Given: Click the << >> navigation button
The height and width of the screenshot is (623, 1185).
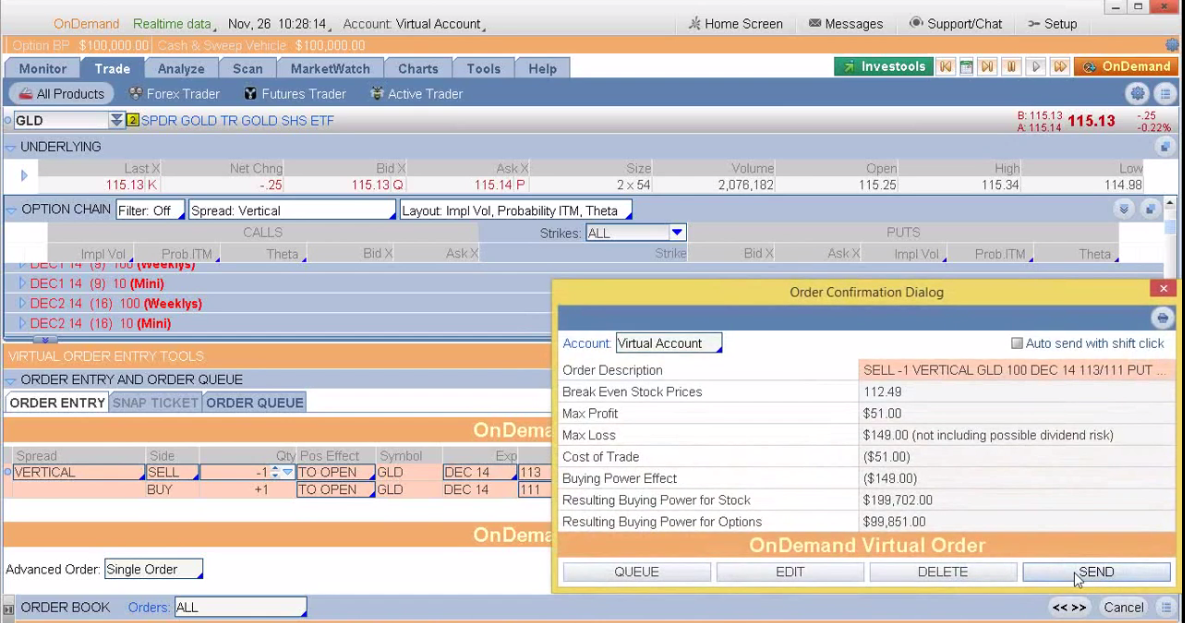Looking at the screenshot, I should [1069, 607].
